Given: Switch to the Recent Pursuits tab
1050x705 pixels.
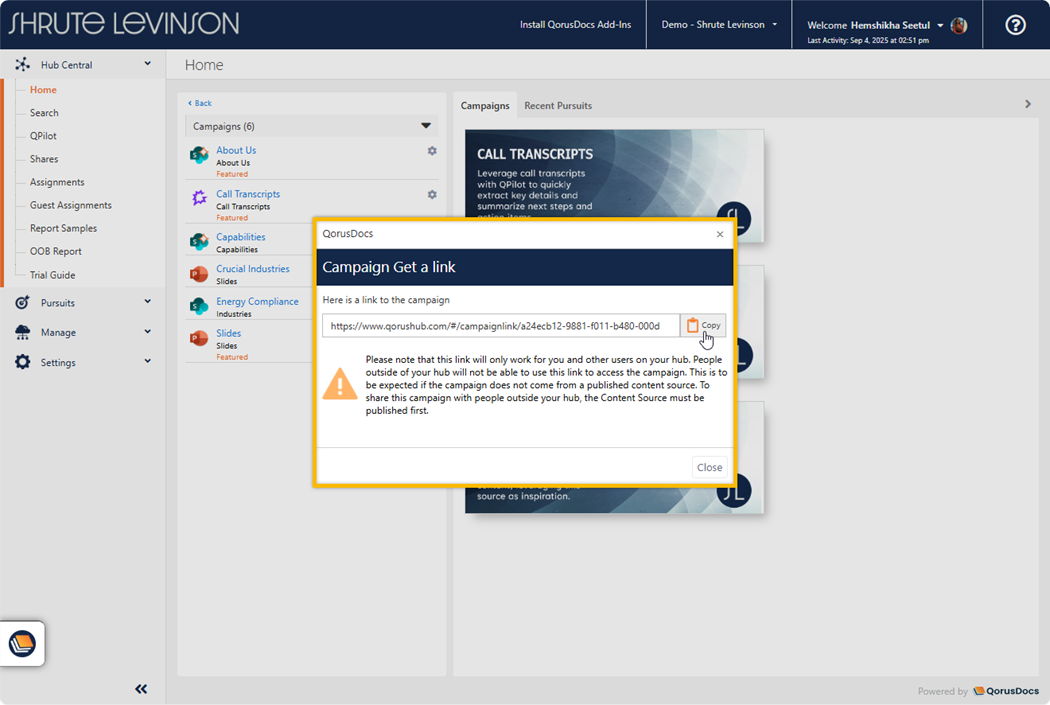Looking at the screenshot, I should (x=558, y=106).
